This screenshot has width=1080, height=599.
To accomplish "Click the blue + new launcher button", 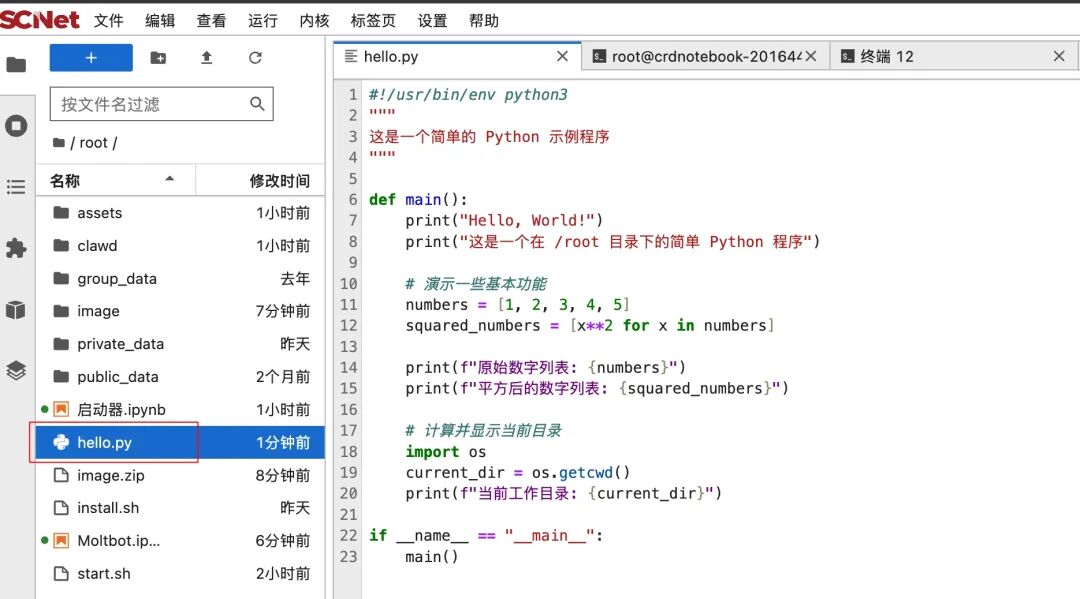I will pyautogui.click(x=91, y=58).
